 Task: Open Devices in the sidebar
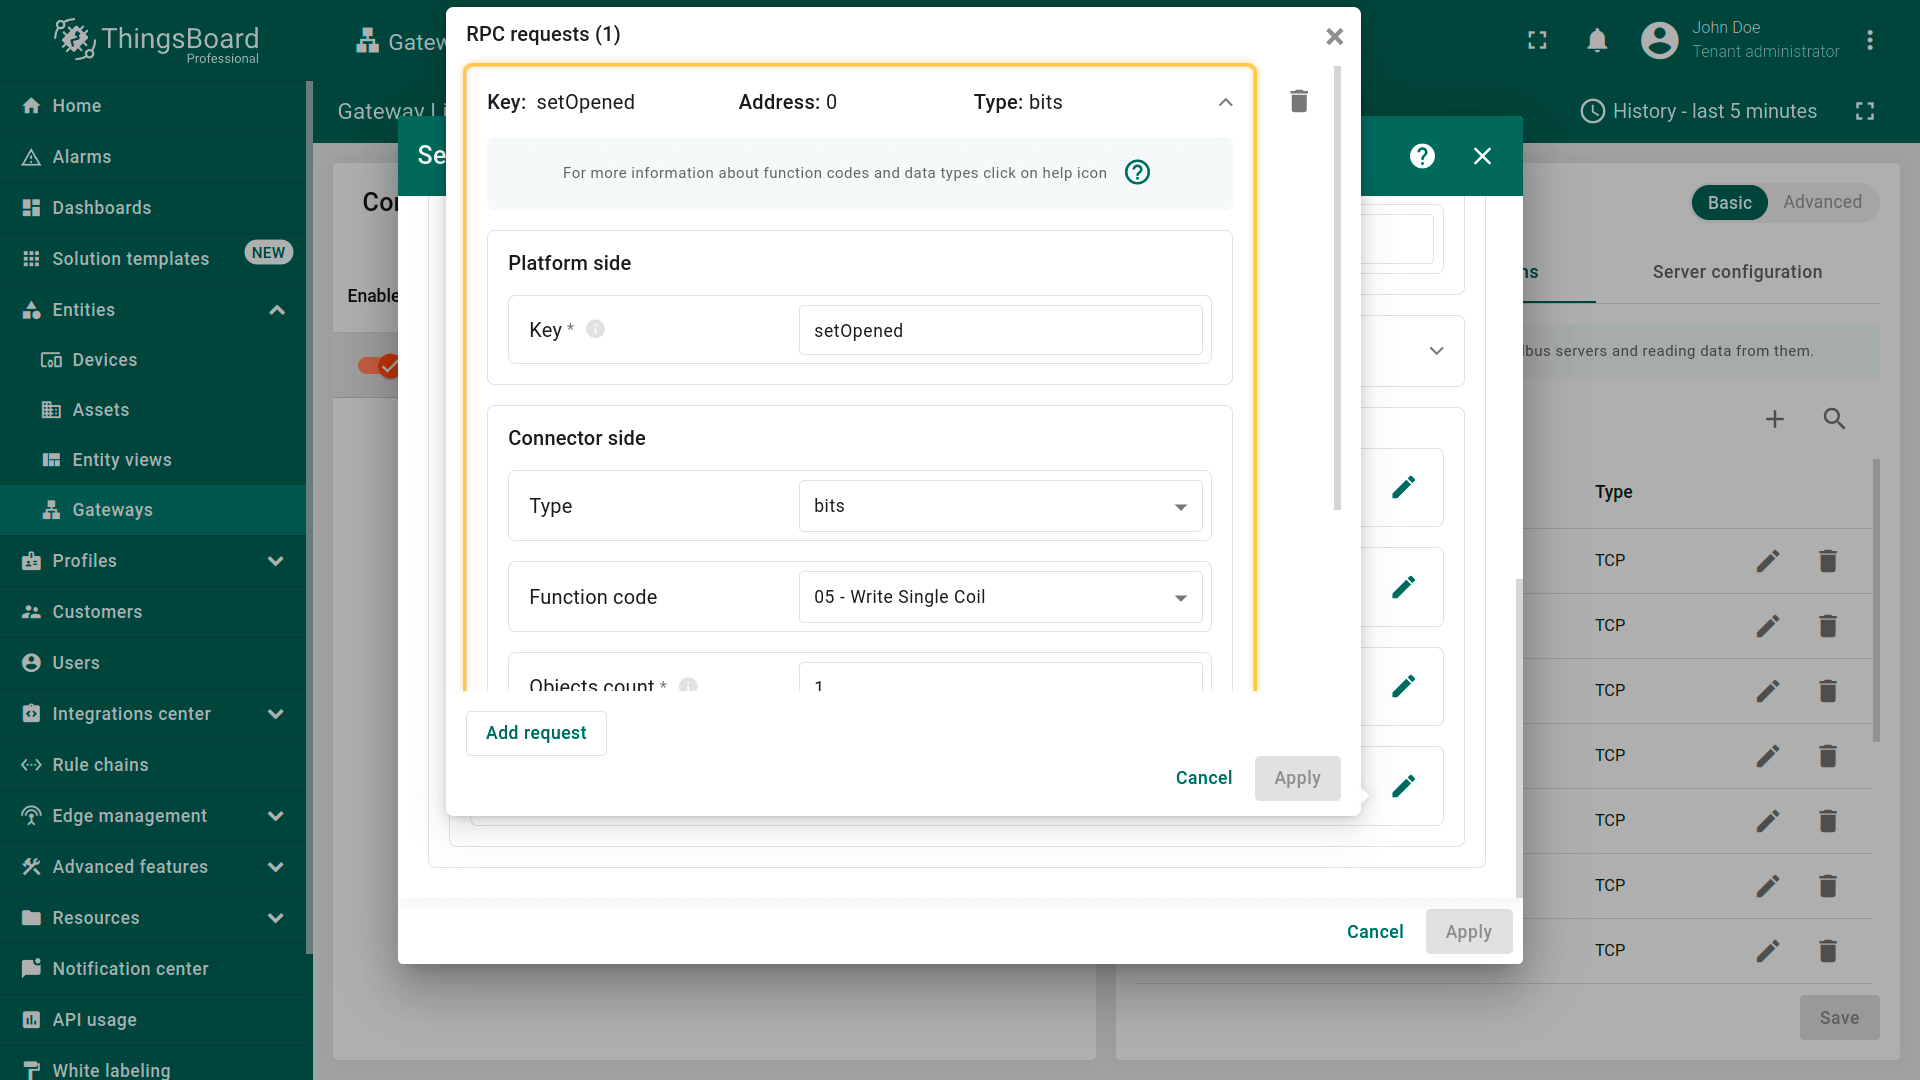tap(104, 360)
